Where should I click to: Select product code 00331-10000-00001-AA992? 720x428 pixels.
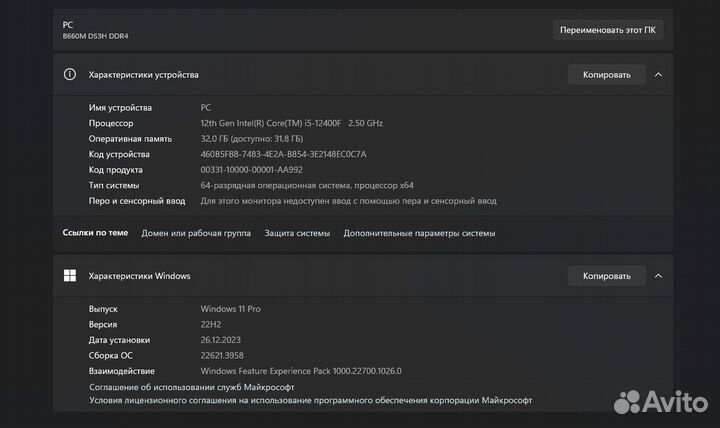tap(252, 169)
